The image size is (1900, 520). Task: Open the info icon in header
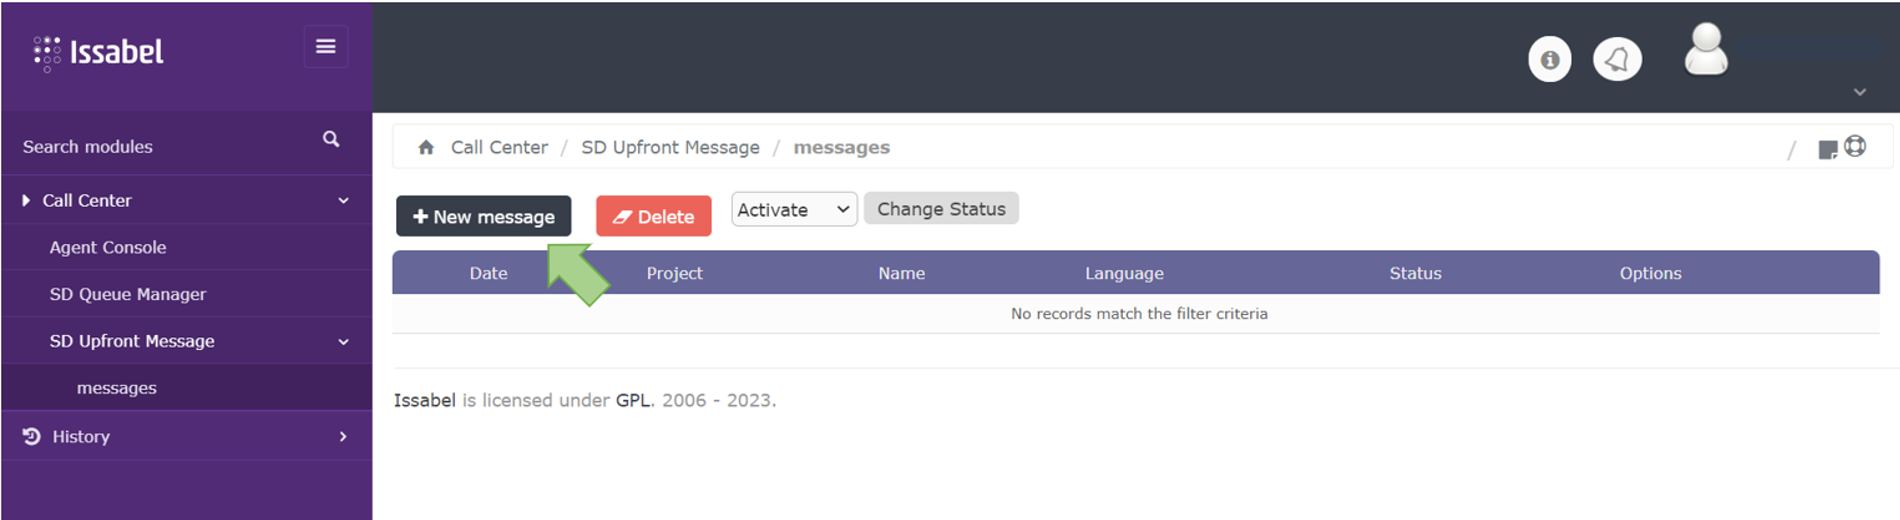pyautogui.click(x=1549, y=60)
